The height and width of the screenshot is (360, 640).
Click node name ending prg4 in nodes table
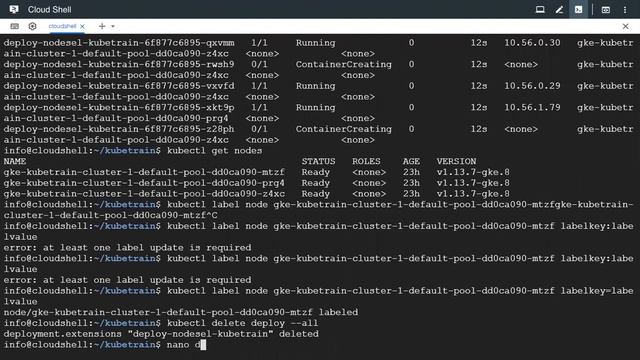click(x=144, y=183)
